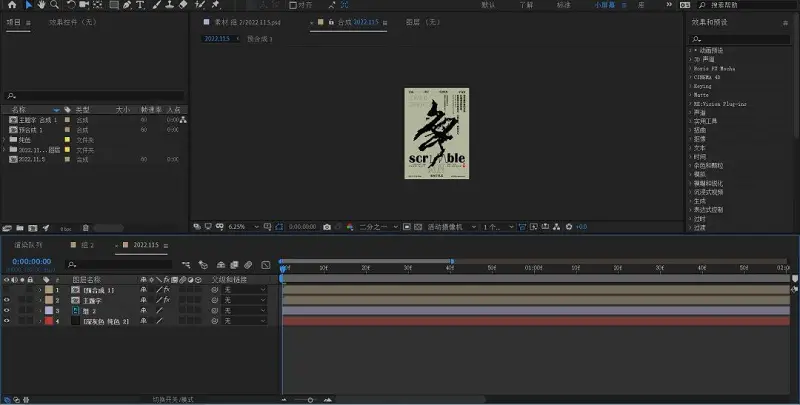Click the Home icon in the toolbar
800x405 pixels.
(x=12, y=5)
